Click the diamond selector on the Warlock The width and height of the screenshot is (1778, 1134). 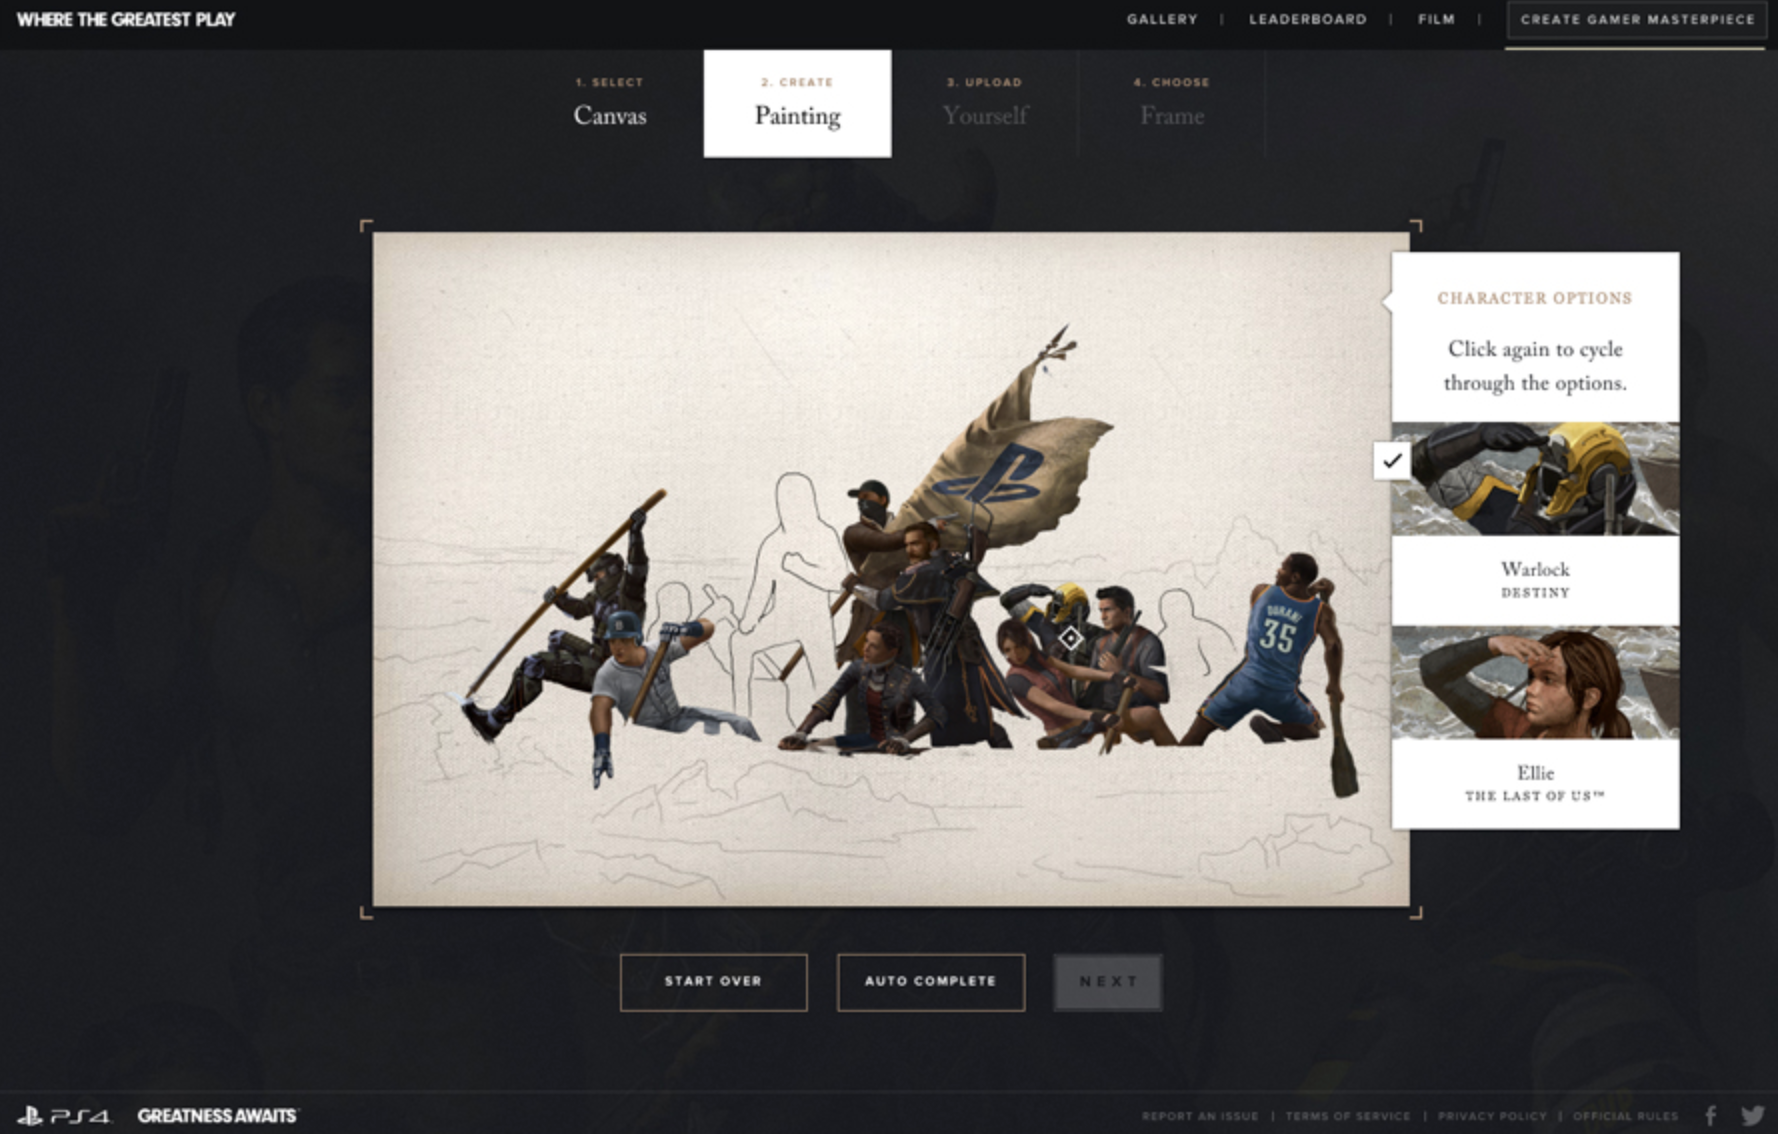[1070, 637]
